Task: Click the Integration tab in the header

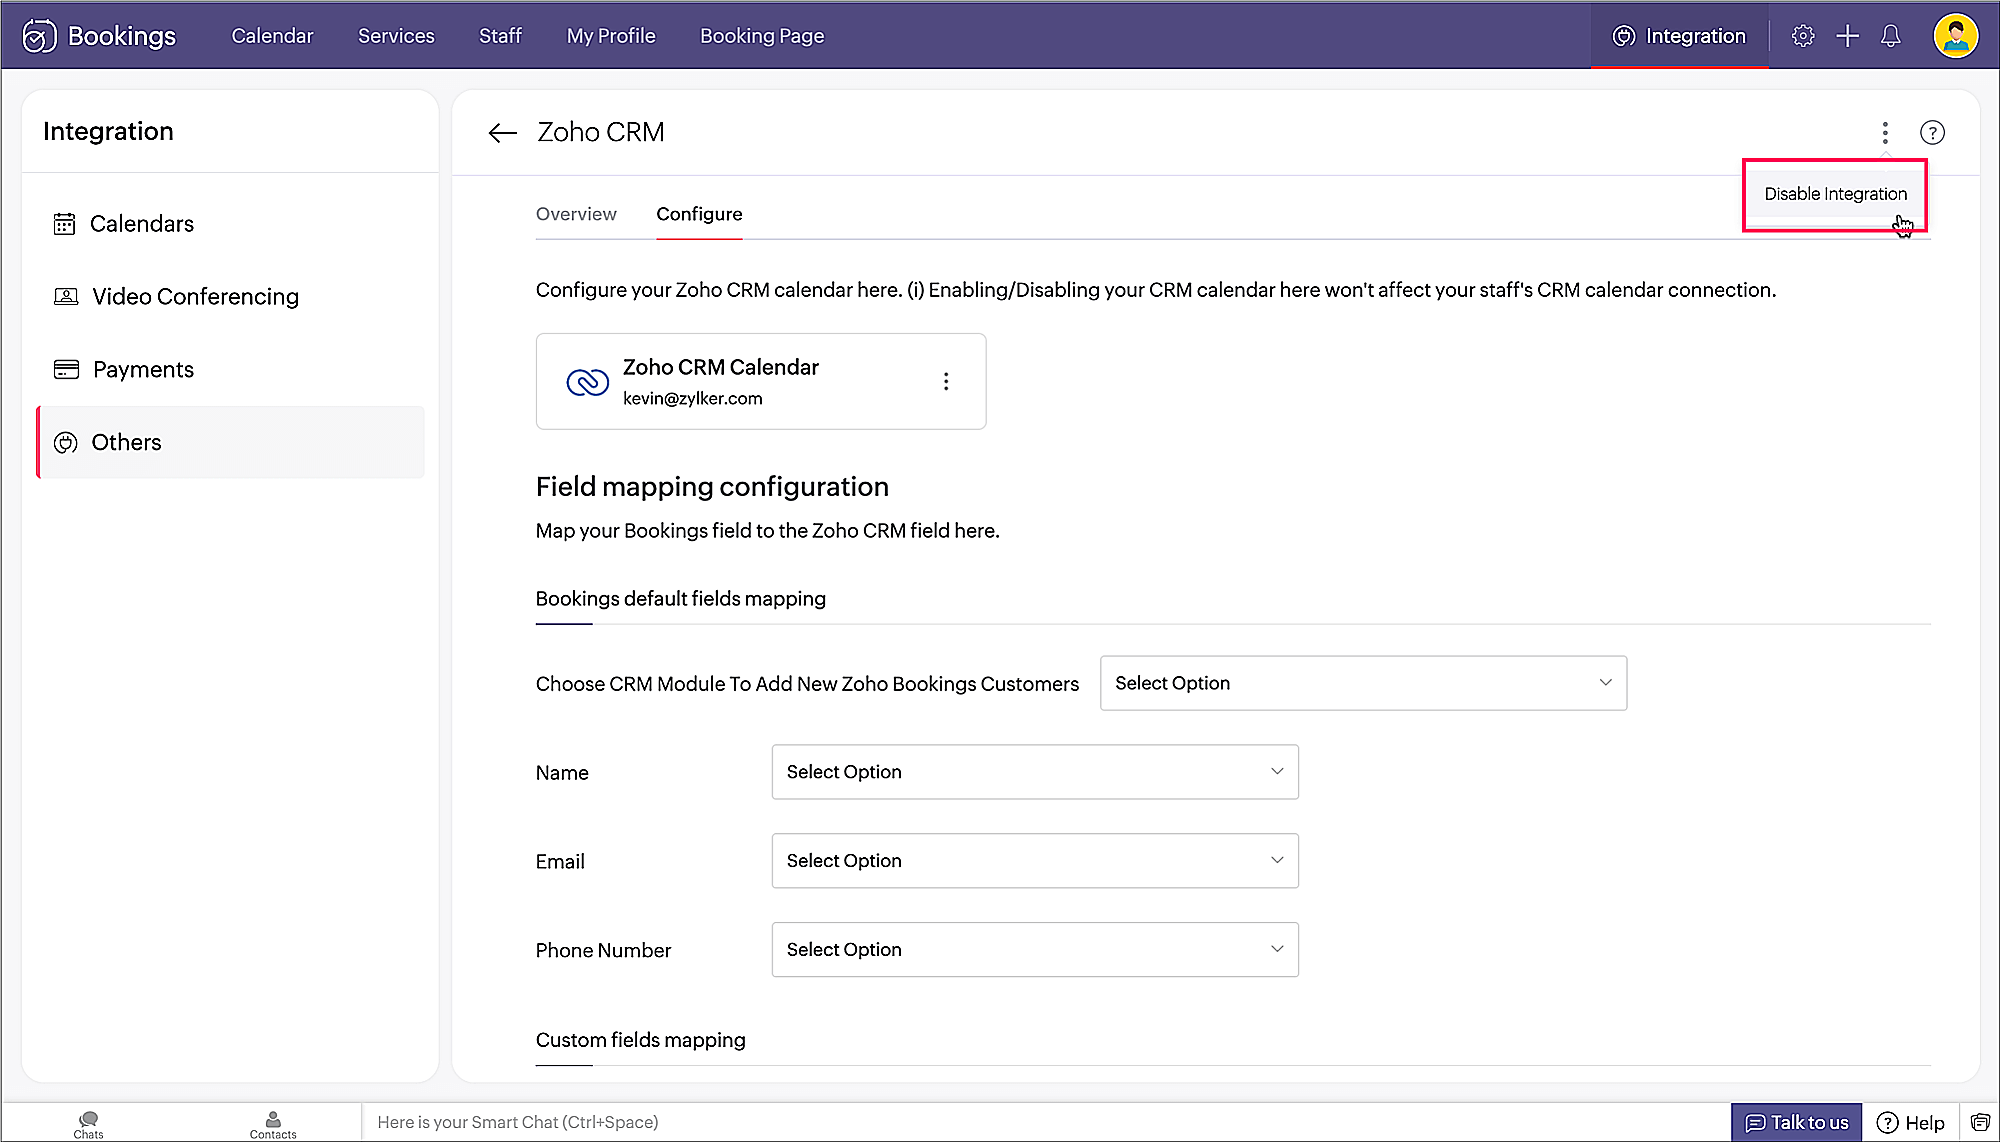Action: click(x=1680, y=36)
